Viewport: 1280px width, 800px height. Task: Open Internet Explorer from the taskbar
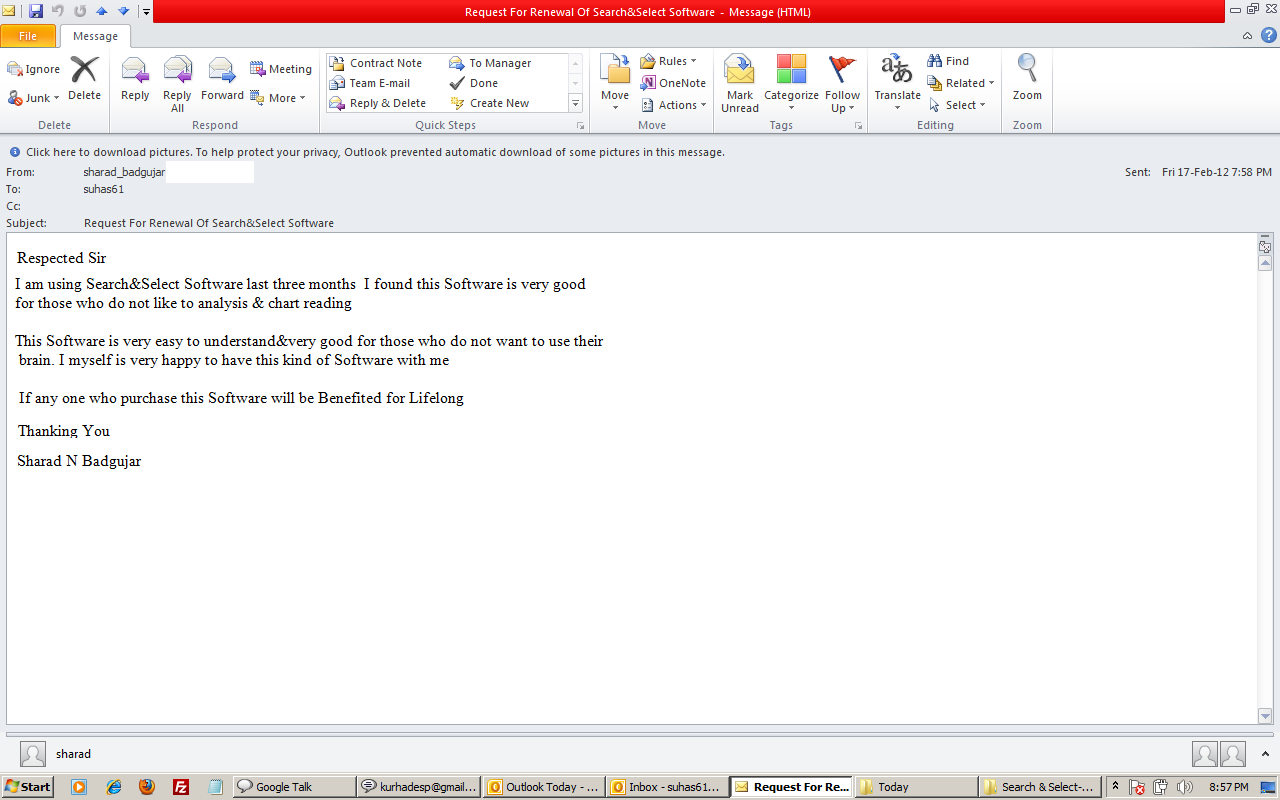(x=113, y=787)
